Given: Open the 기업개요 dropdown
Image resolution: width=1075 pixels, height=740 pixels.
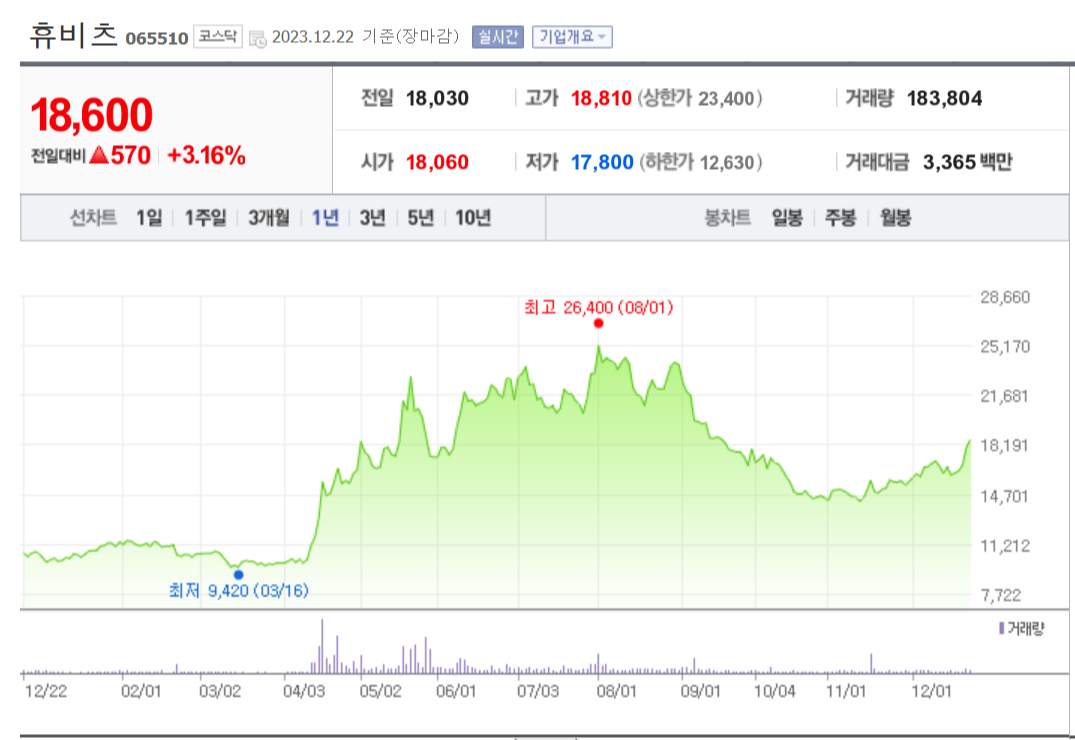Looking at the screenshot, I should click(572, 37).
